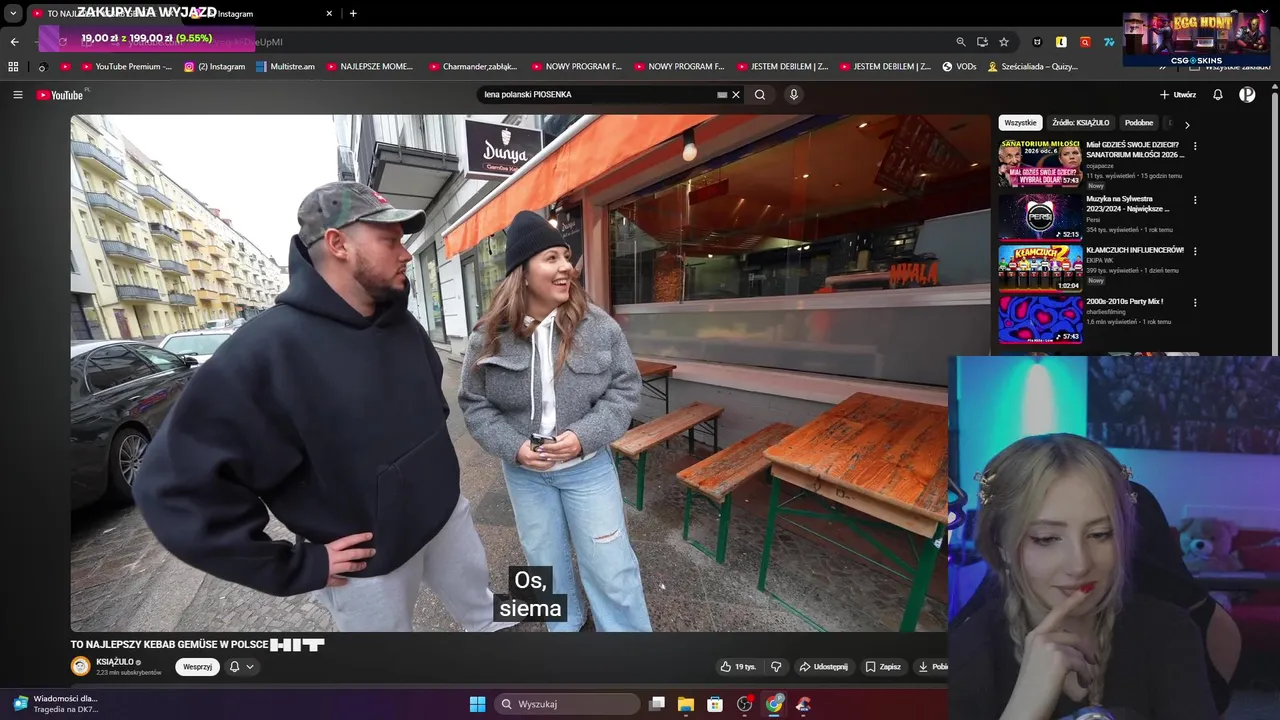The height and width of the screenshot is (720, 1280).
Task: Click the Udostępnij share button
Action: (x=823, y=667)
